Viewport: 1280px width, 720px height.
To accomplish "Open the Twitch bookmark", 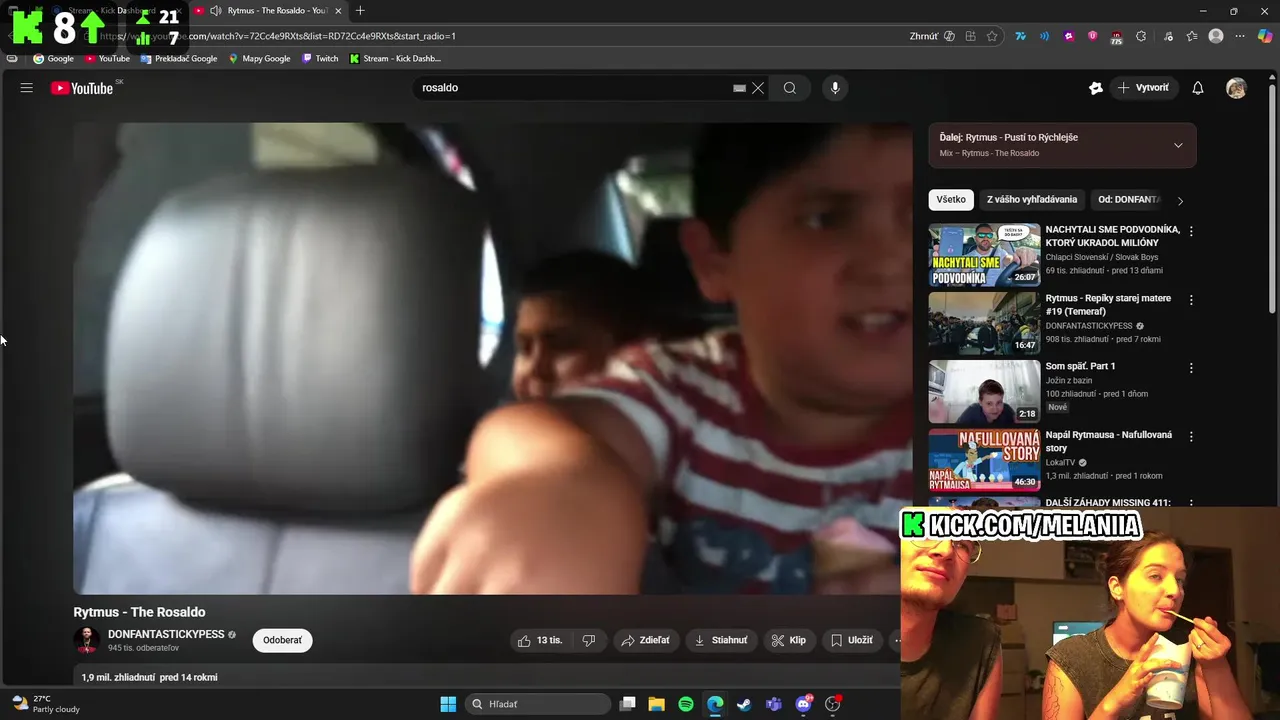I will click(x=320, y=58).
